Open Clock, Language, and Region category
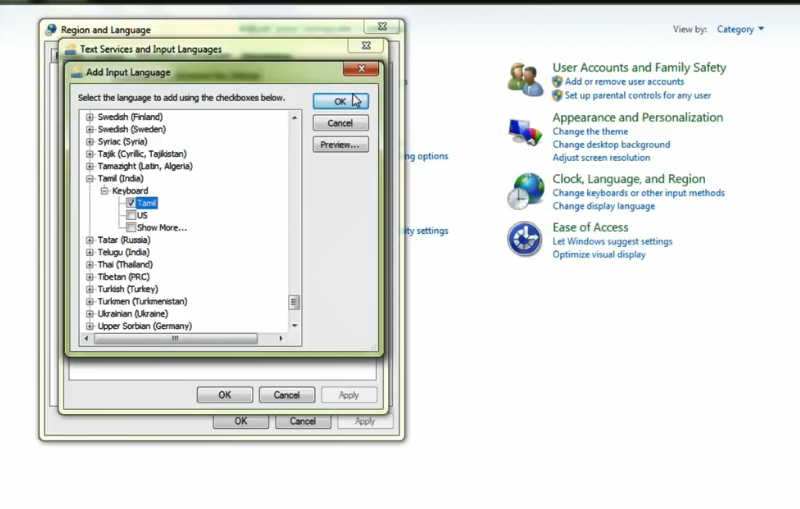The image size is (800, 509). 629,179
